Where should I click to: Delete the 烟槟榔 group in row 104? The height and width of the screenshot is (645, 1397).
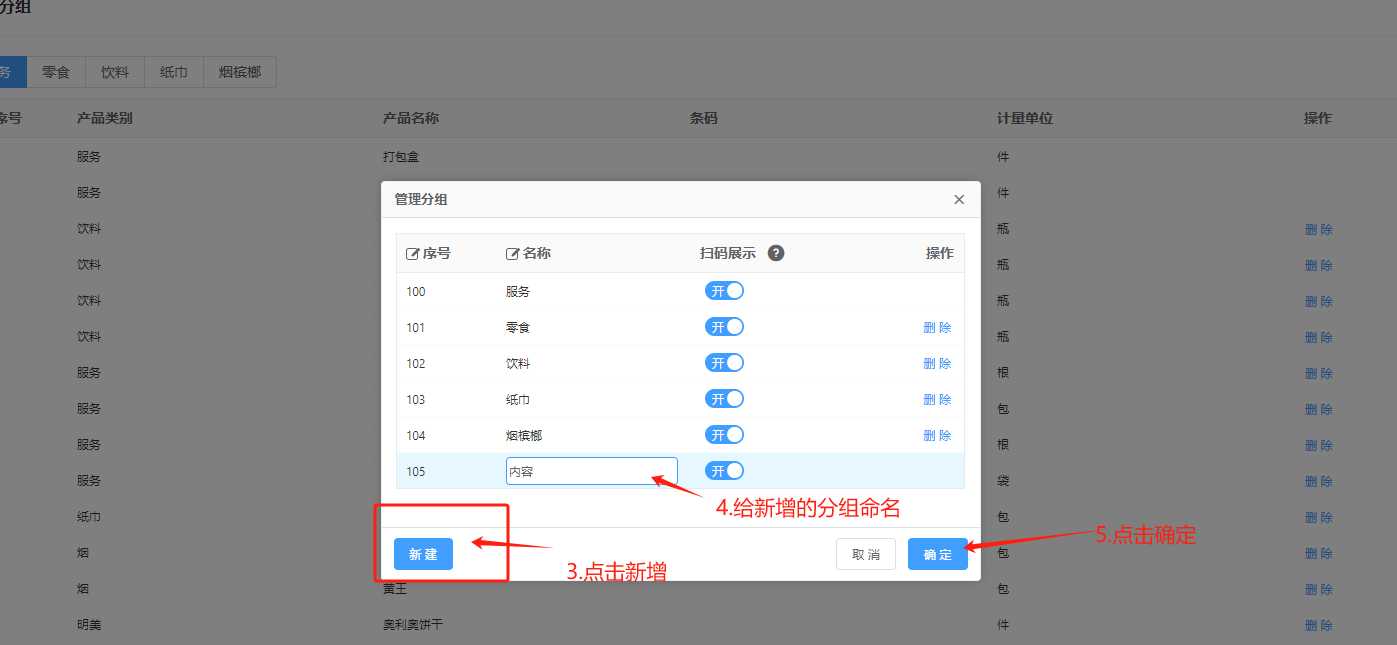pyautogui.click(x=937, y=435)
